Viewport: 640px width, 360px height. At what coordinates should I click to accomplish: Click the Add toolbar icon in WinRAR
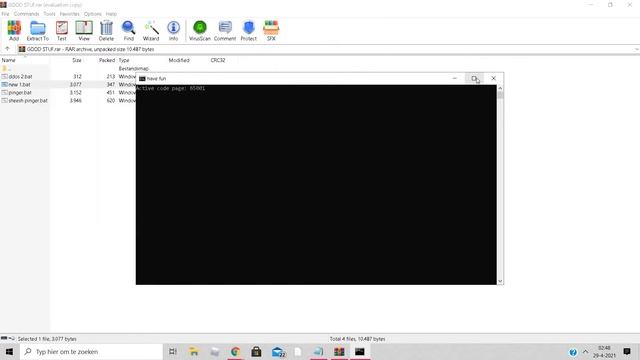point(14,31)
